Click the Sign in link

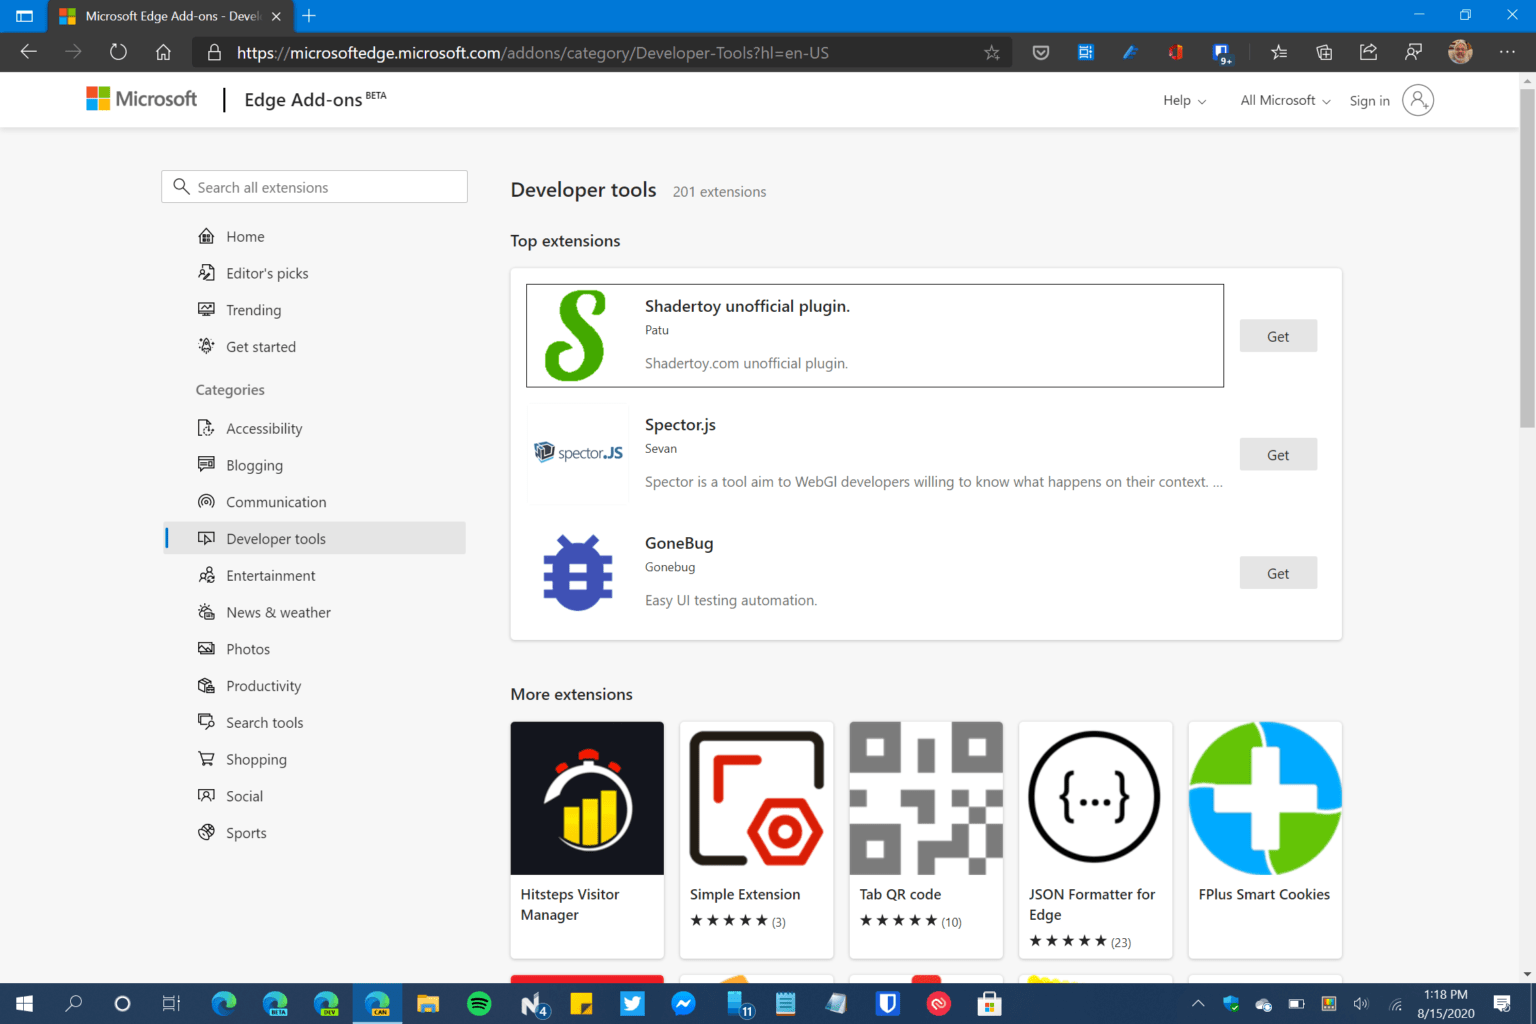[1369, 100]
